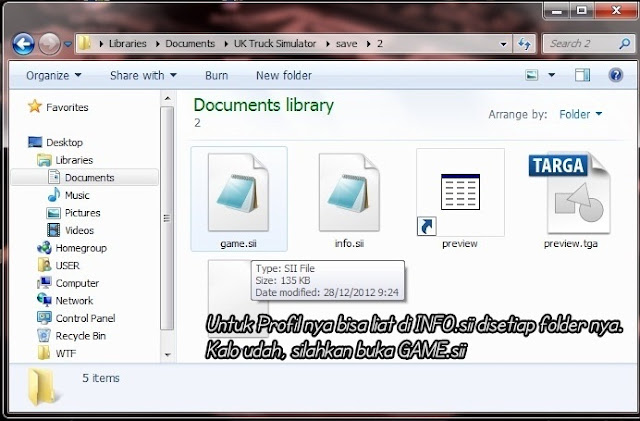Click the Favorites star icon
The image size is (640, 421).
(35, 107)
